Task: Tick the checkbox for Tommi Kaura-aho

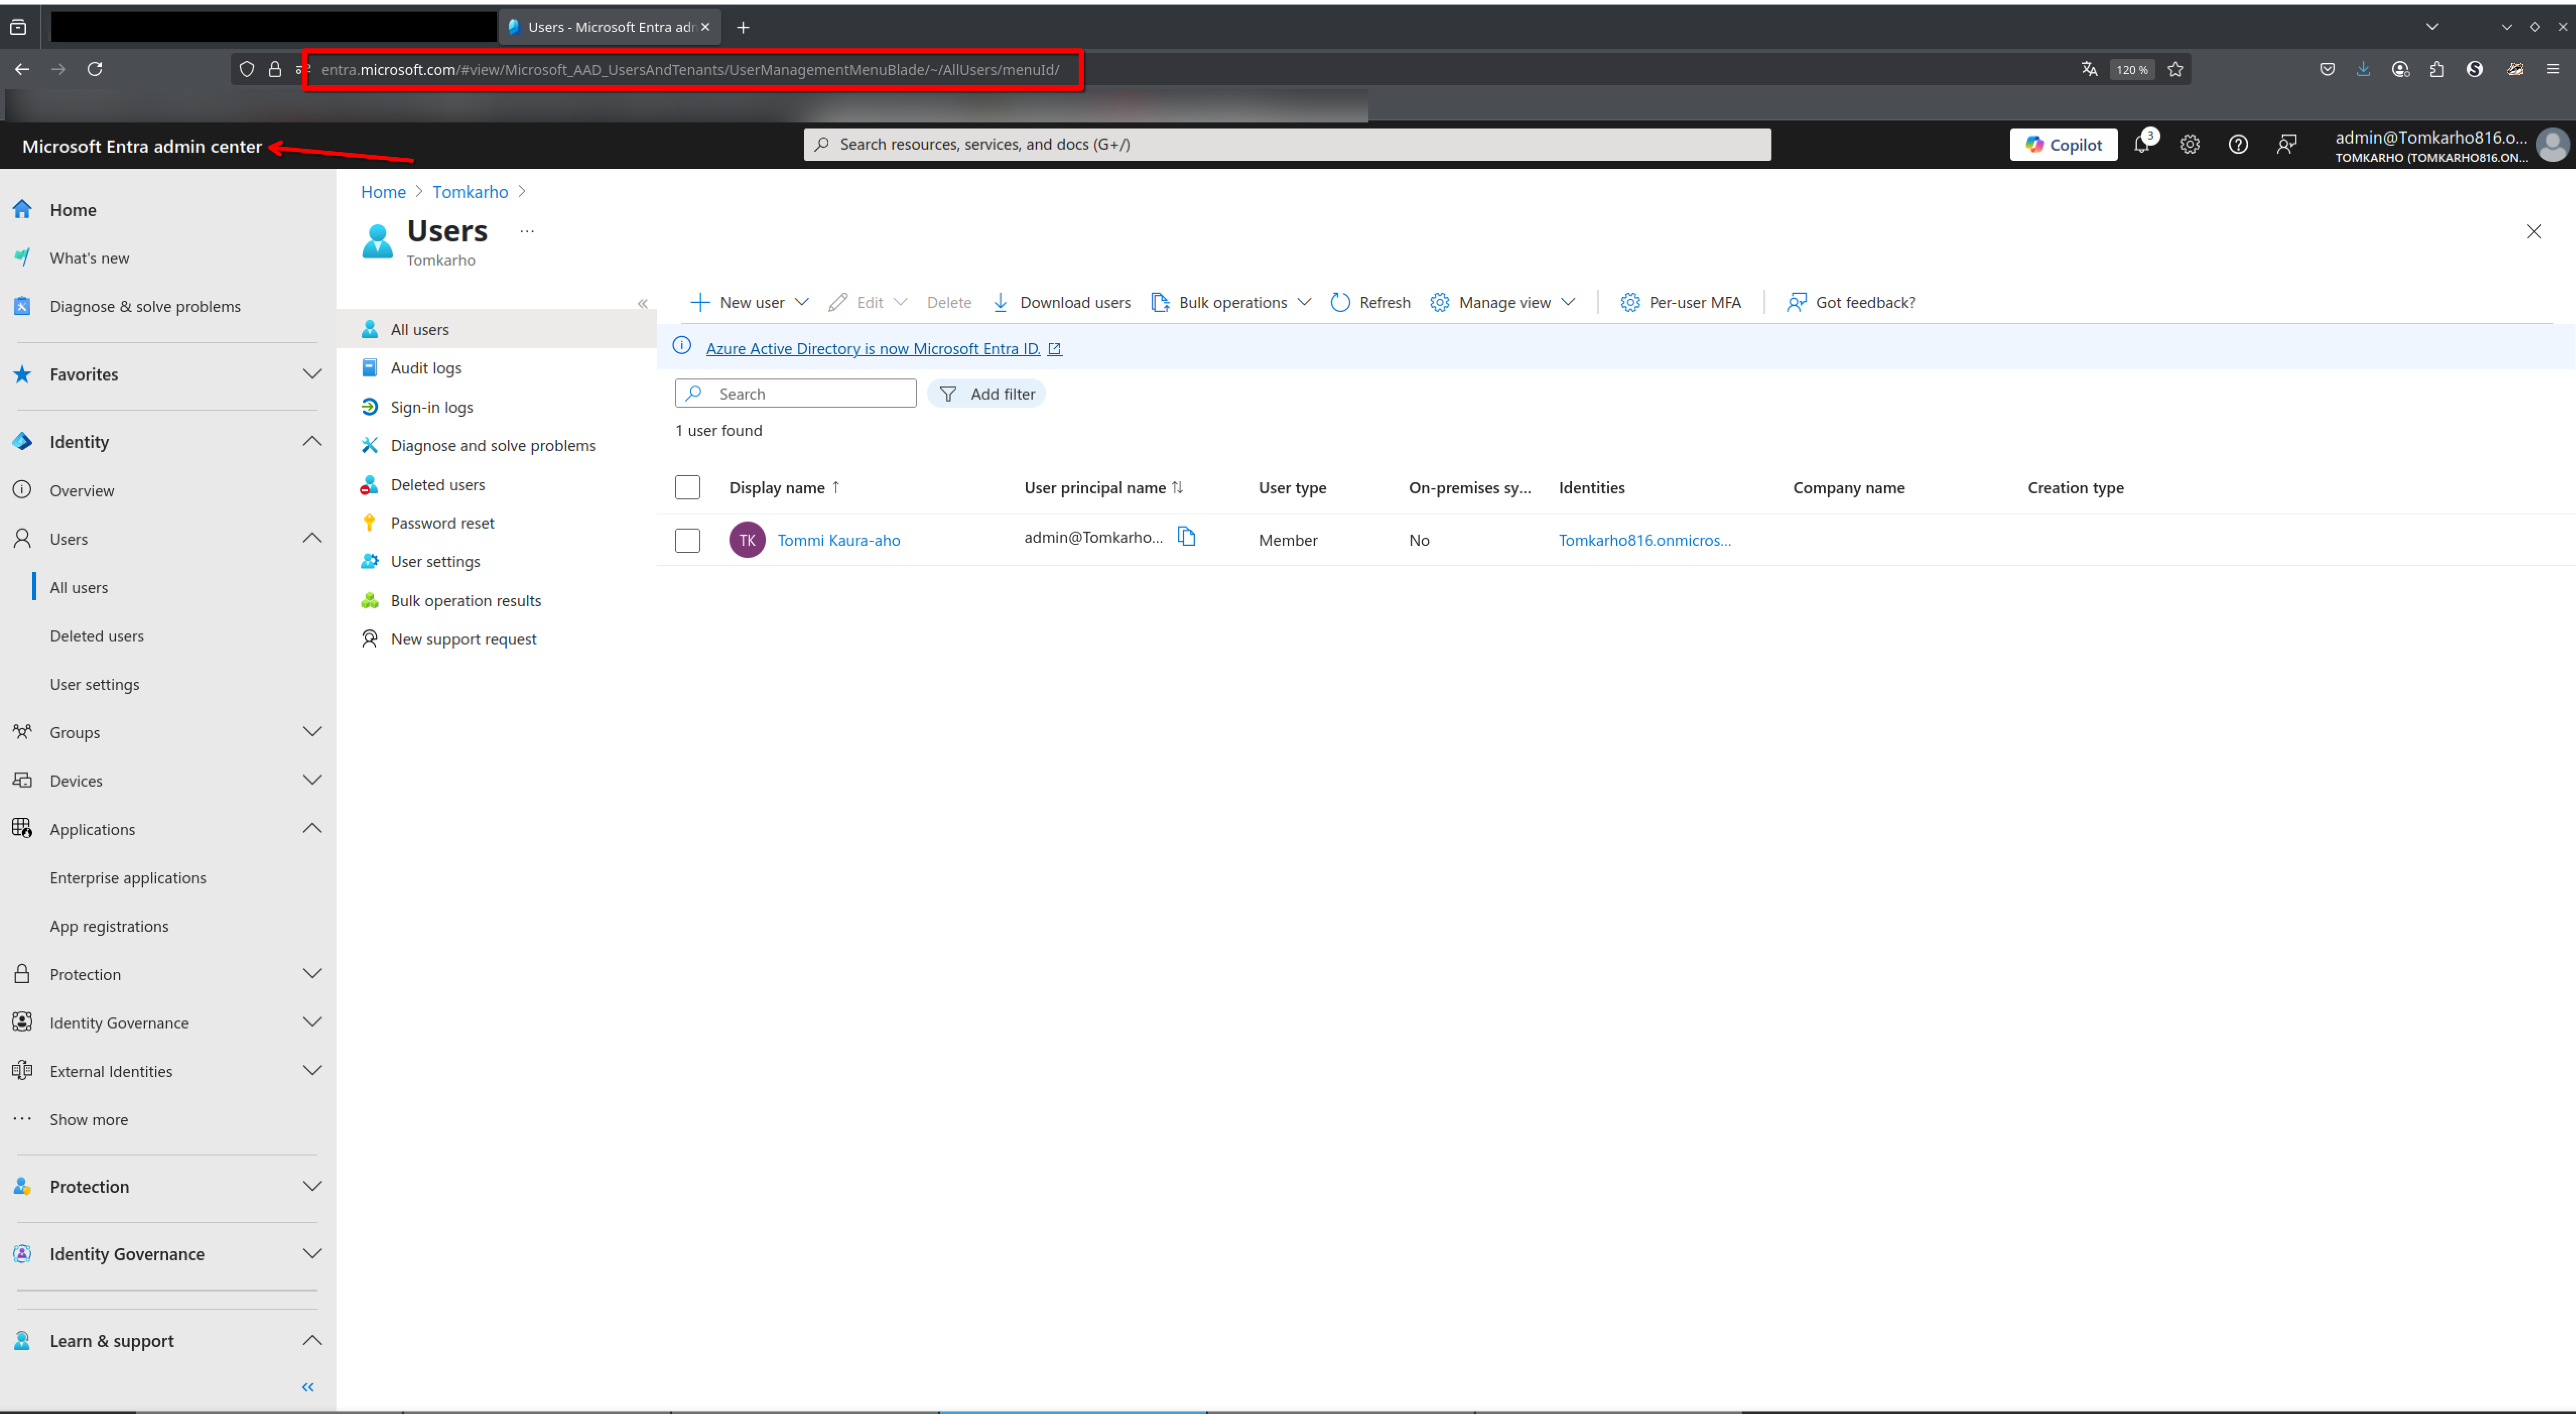Action: click(687, 540)
